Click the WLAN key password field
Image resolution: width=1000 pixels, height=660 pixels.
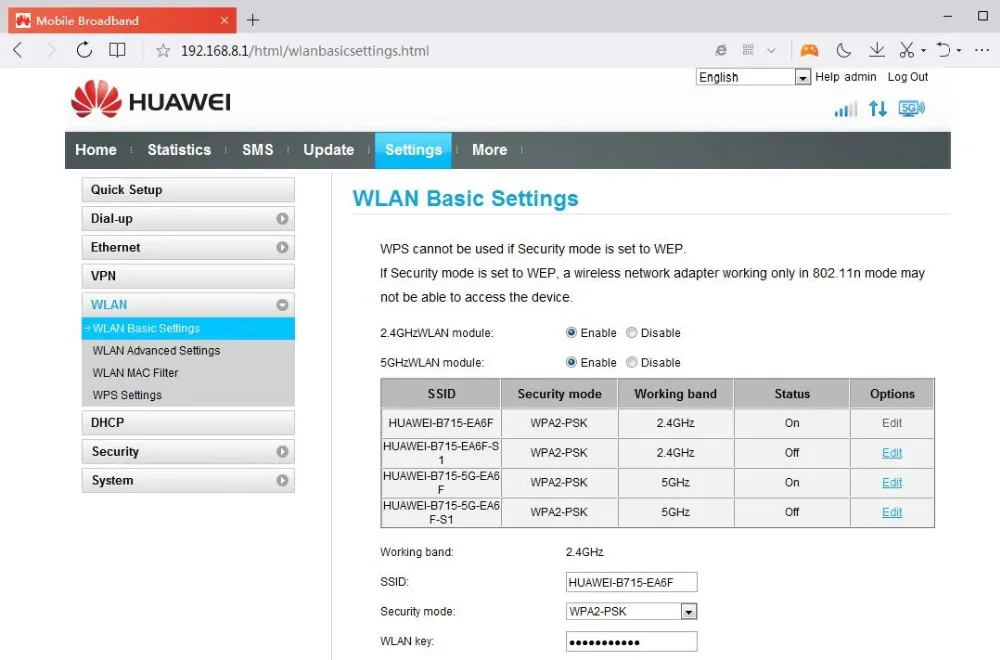(x=631, y=642)
